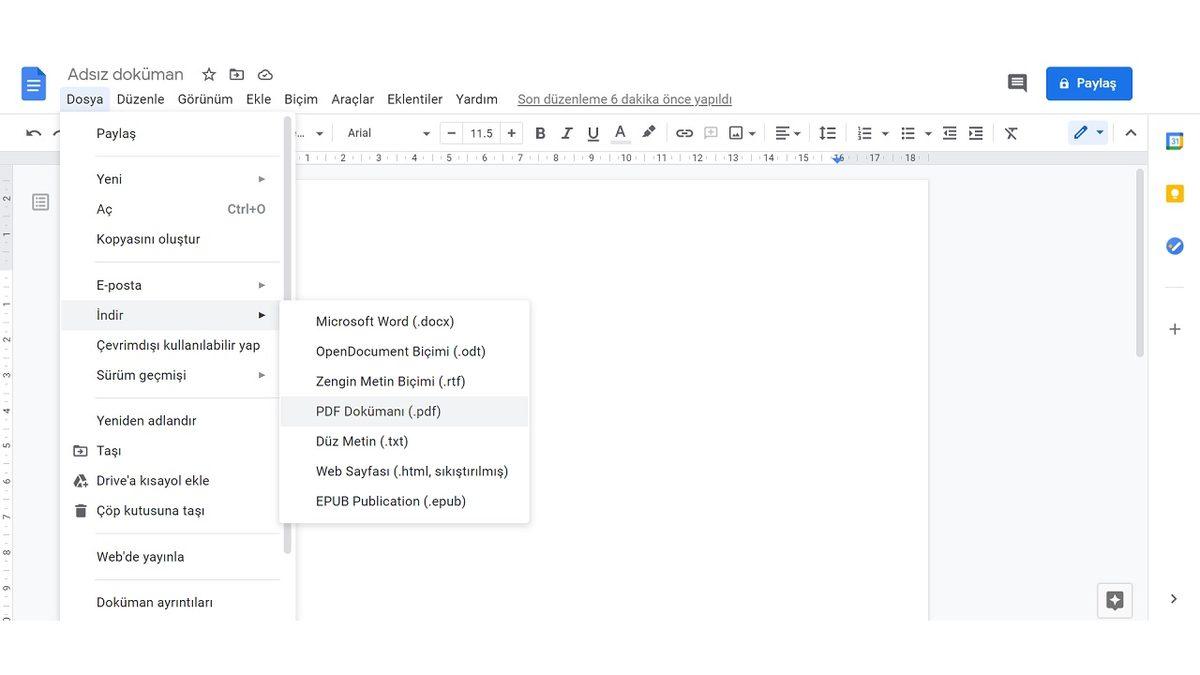
Task: Click the blue Paylaş button
Action: click(1088, 83)
